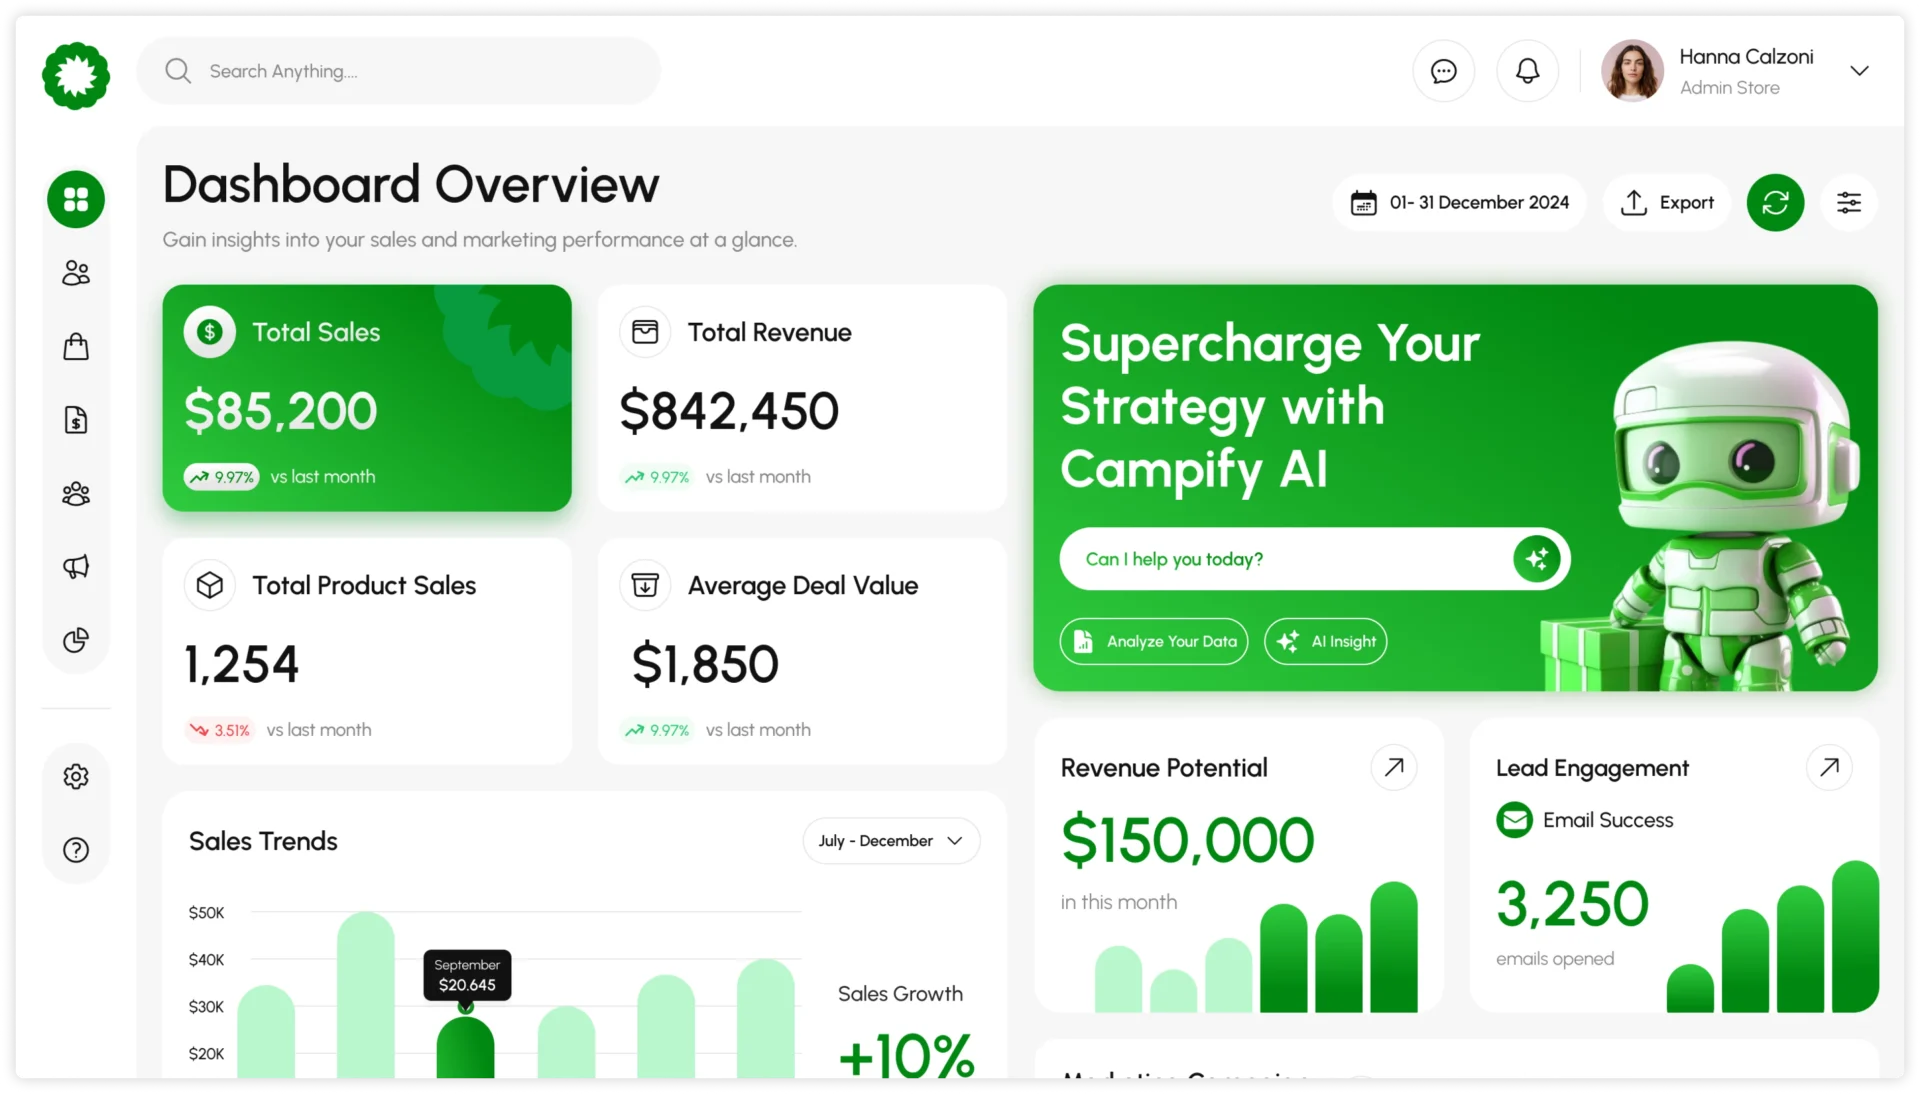Image resolution: width=1920 pixels, height=1094 pixels.
Task: Click the Average Deal Value inbox icon
Action: (645, 585)
